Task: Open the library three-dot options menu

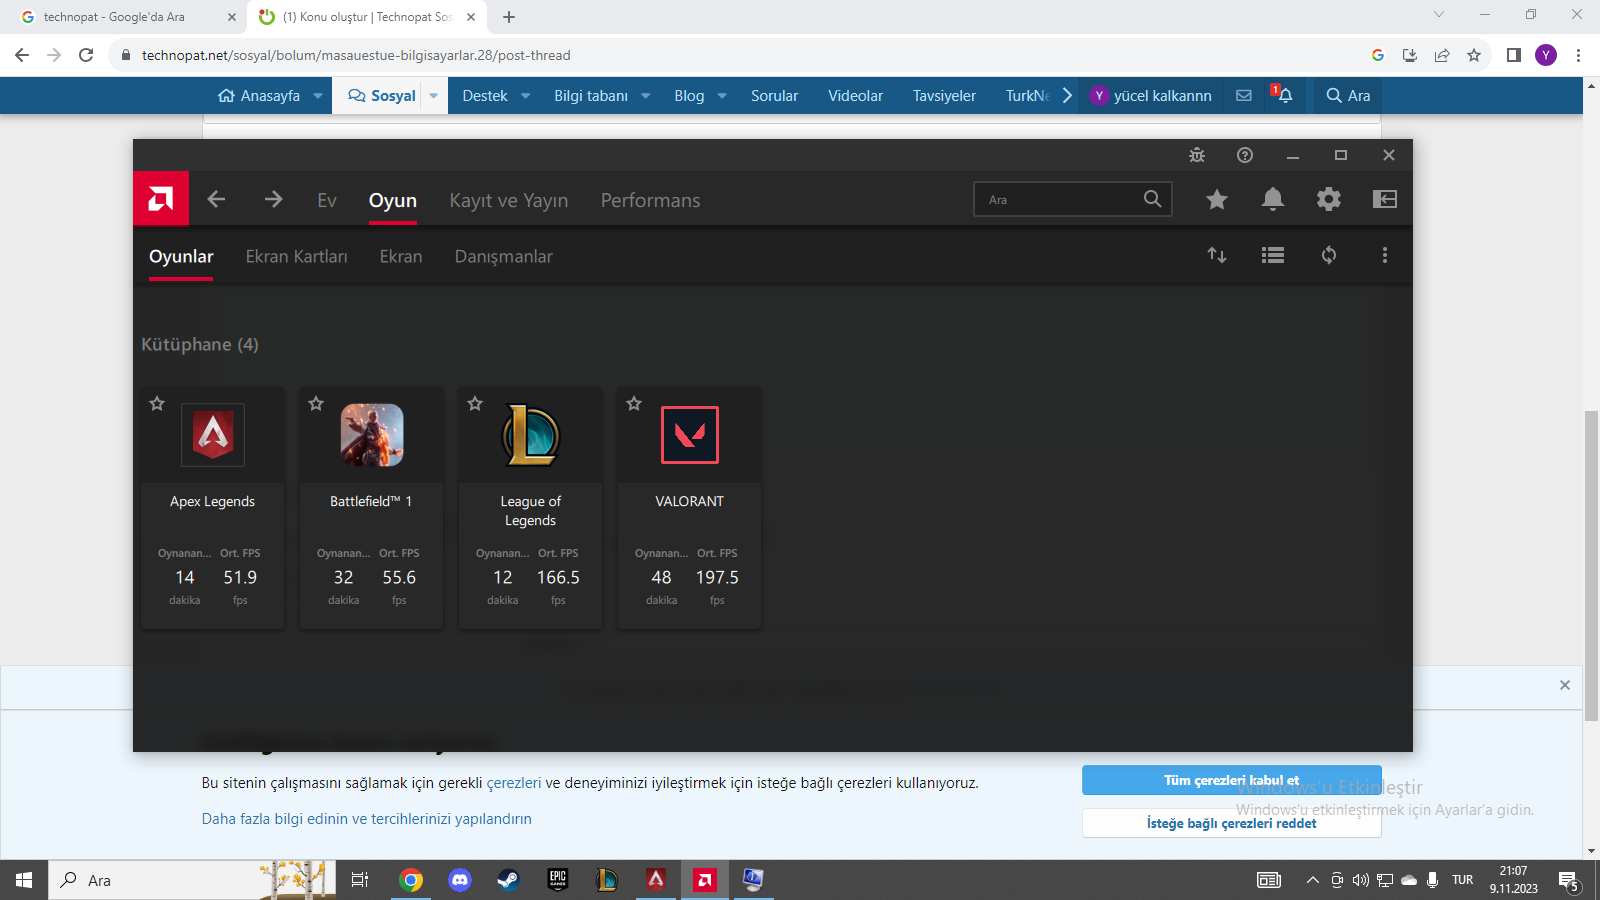Action: coord(1385,255)
